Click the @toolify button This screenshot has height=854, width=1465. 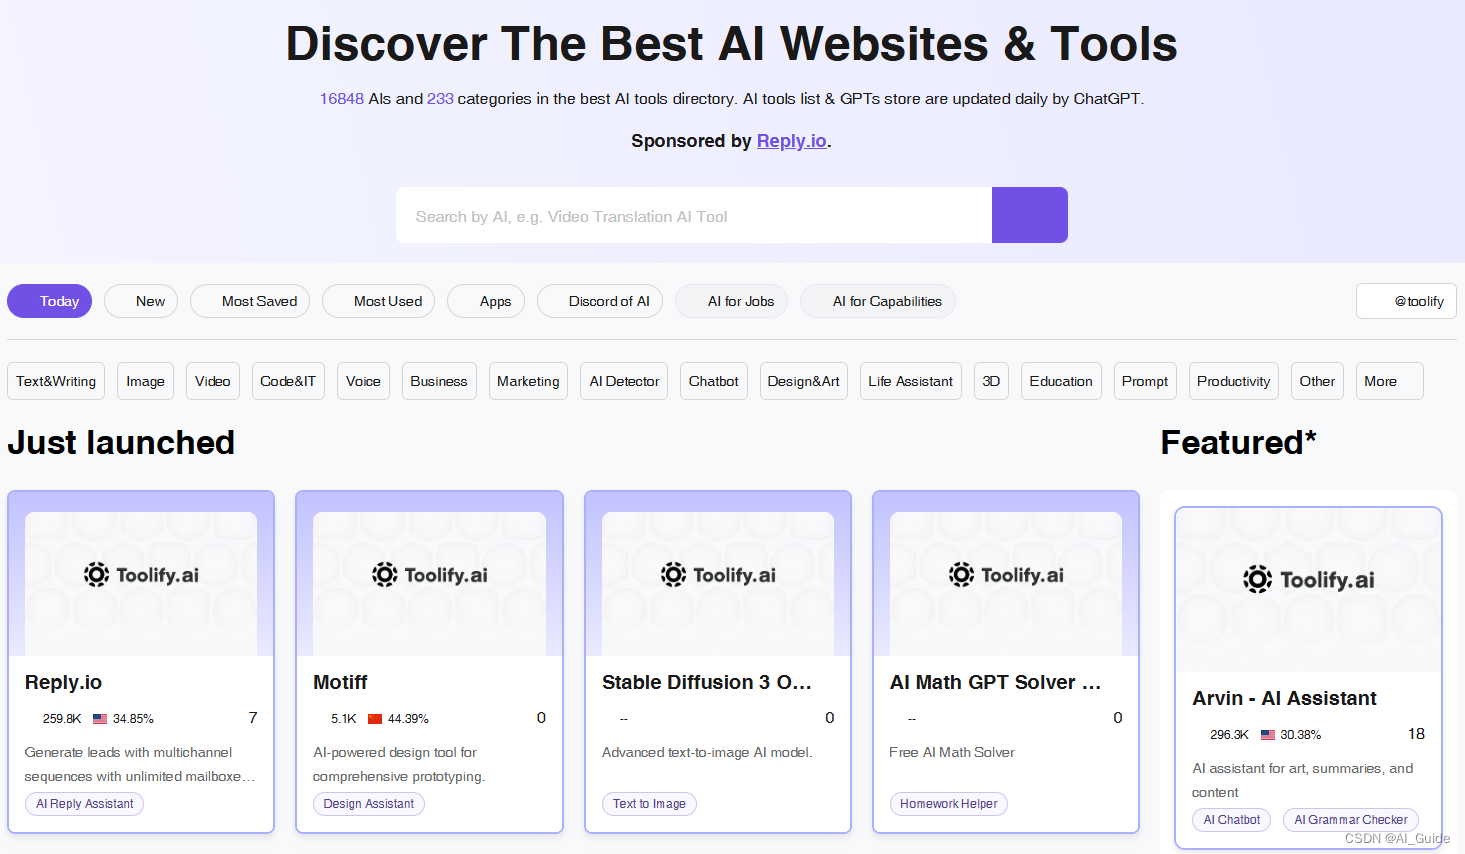tap(1406, 301)
